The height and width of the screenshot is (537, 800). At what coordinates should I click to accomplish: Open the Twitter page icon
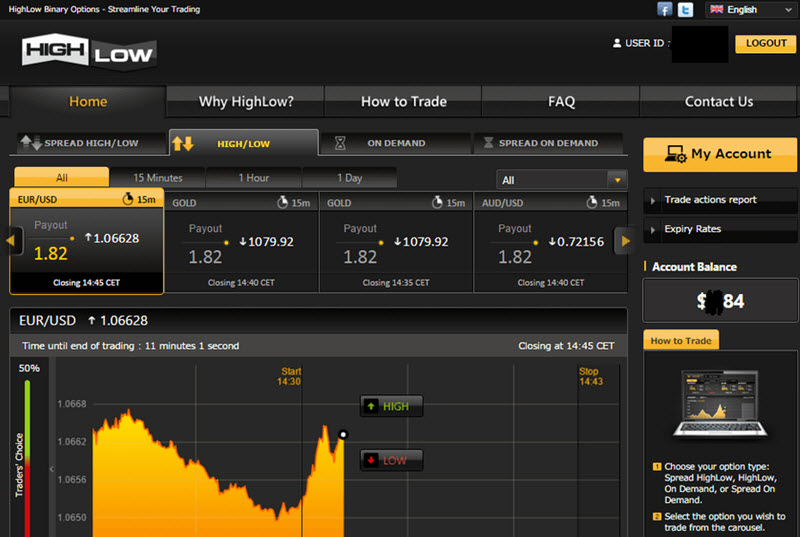coord(685,9)
